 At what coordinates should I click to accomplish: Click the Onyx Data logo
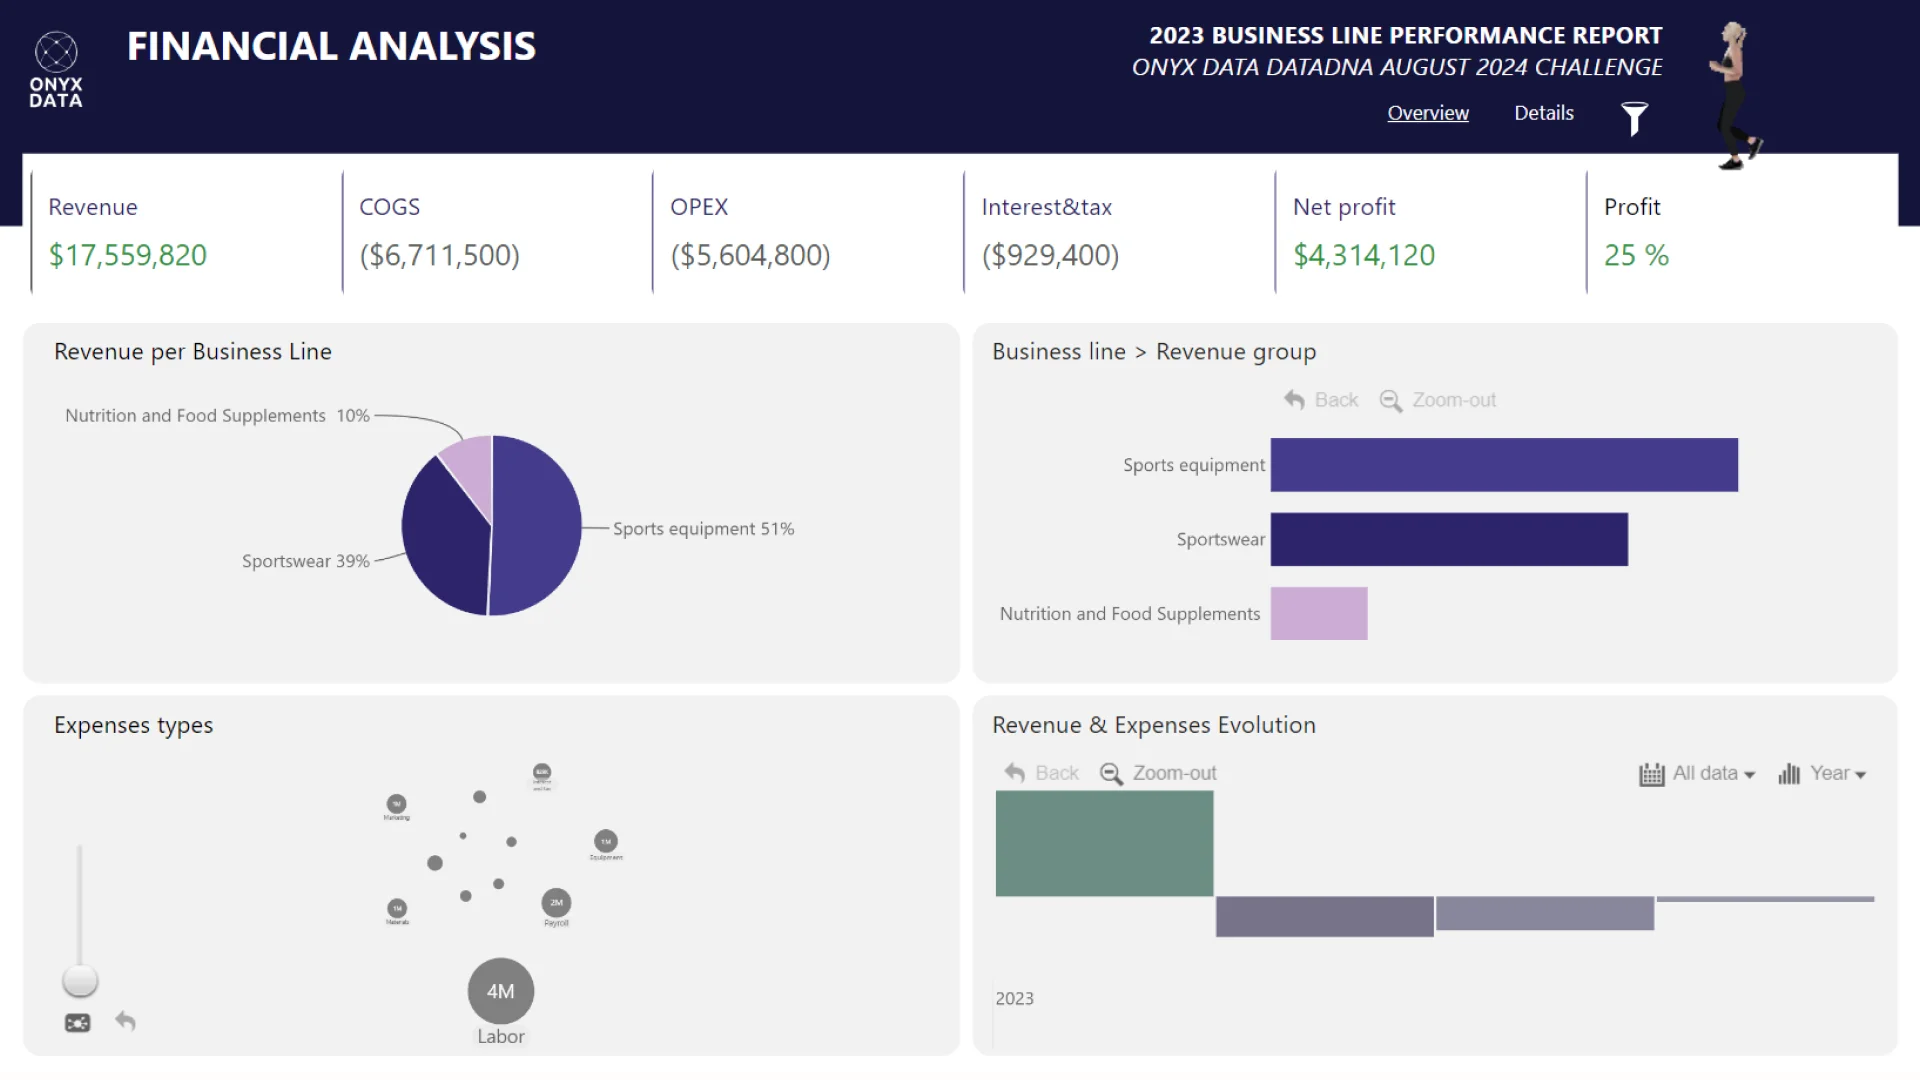(56, 70)
